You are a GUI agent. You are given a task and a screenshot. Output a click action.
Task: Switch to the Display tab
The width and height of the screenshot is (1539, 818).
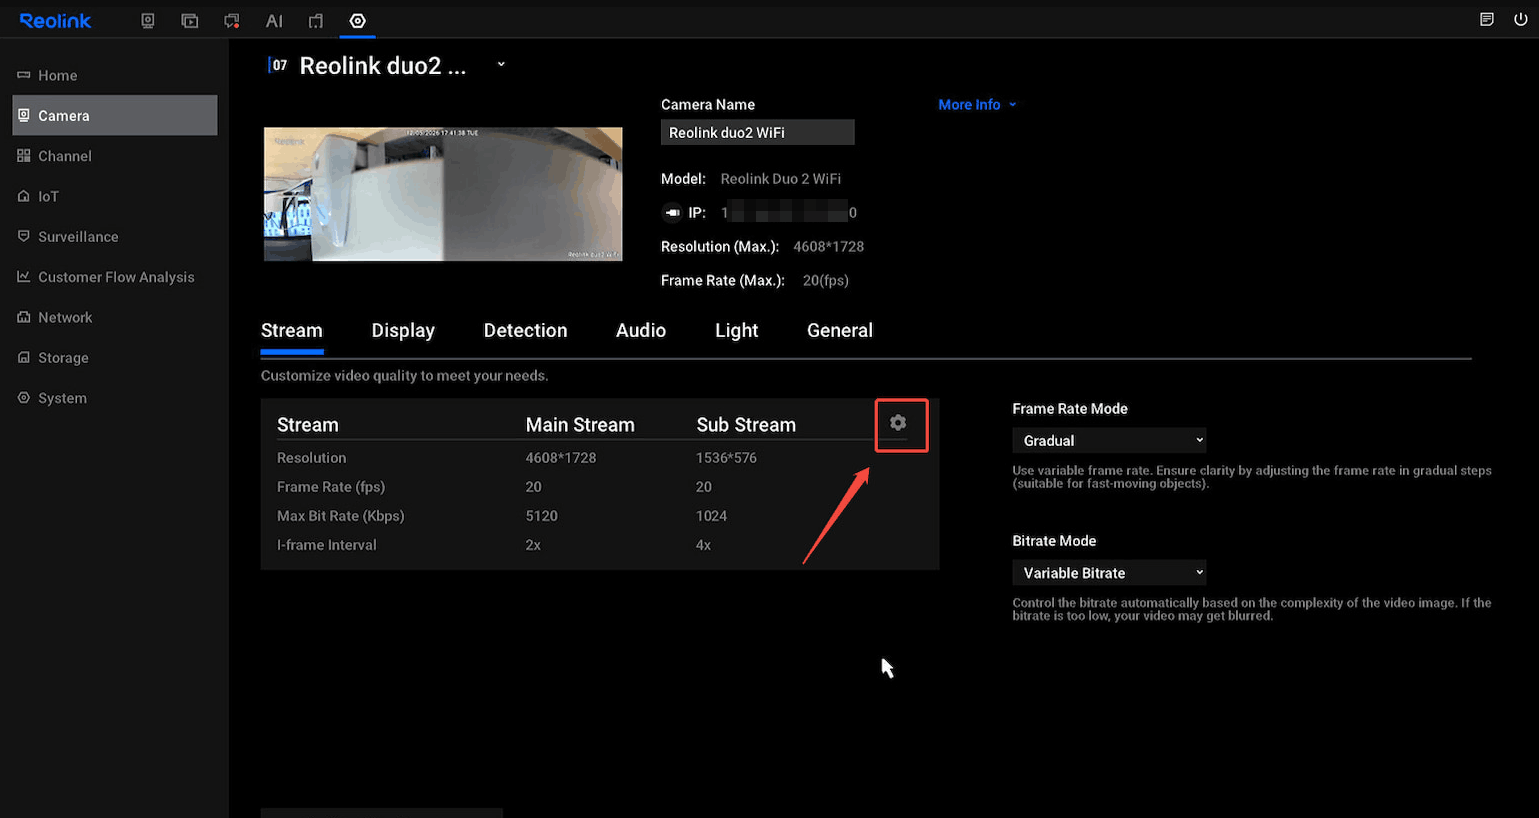click(403, 331)
